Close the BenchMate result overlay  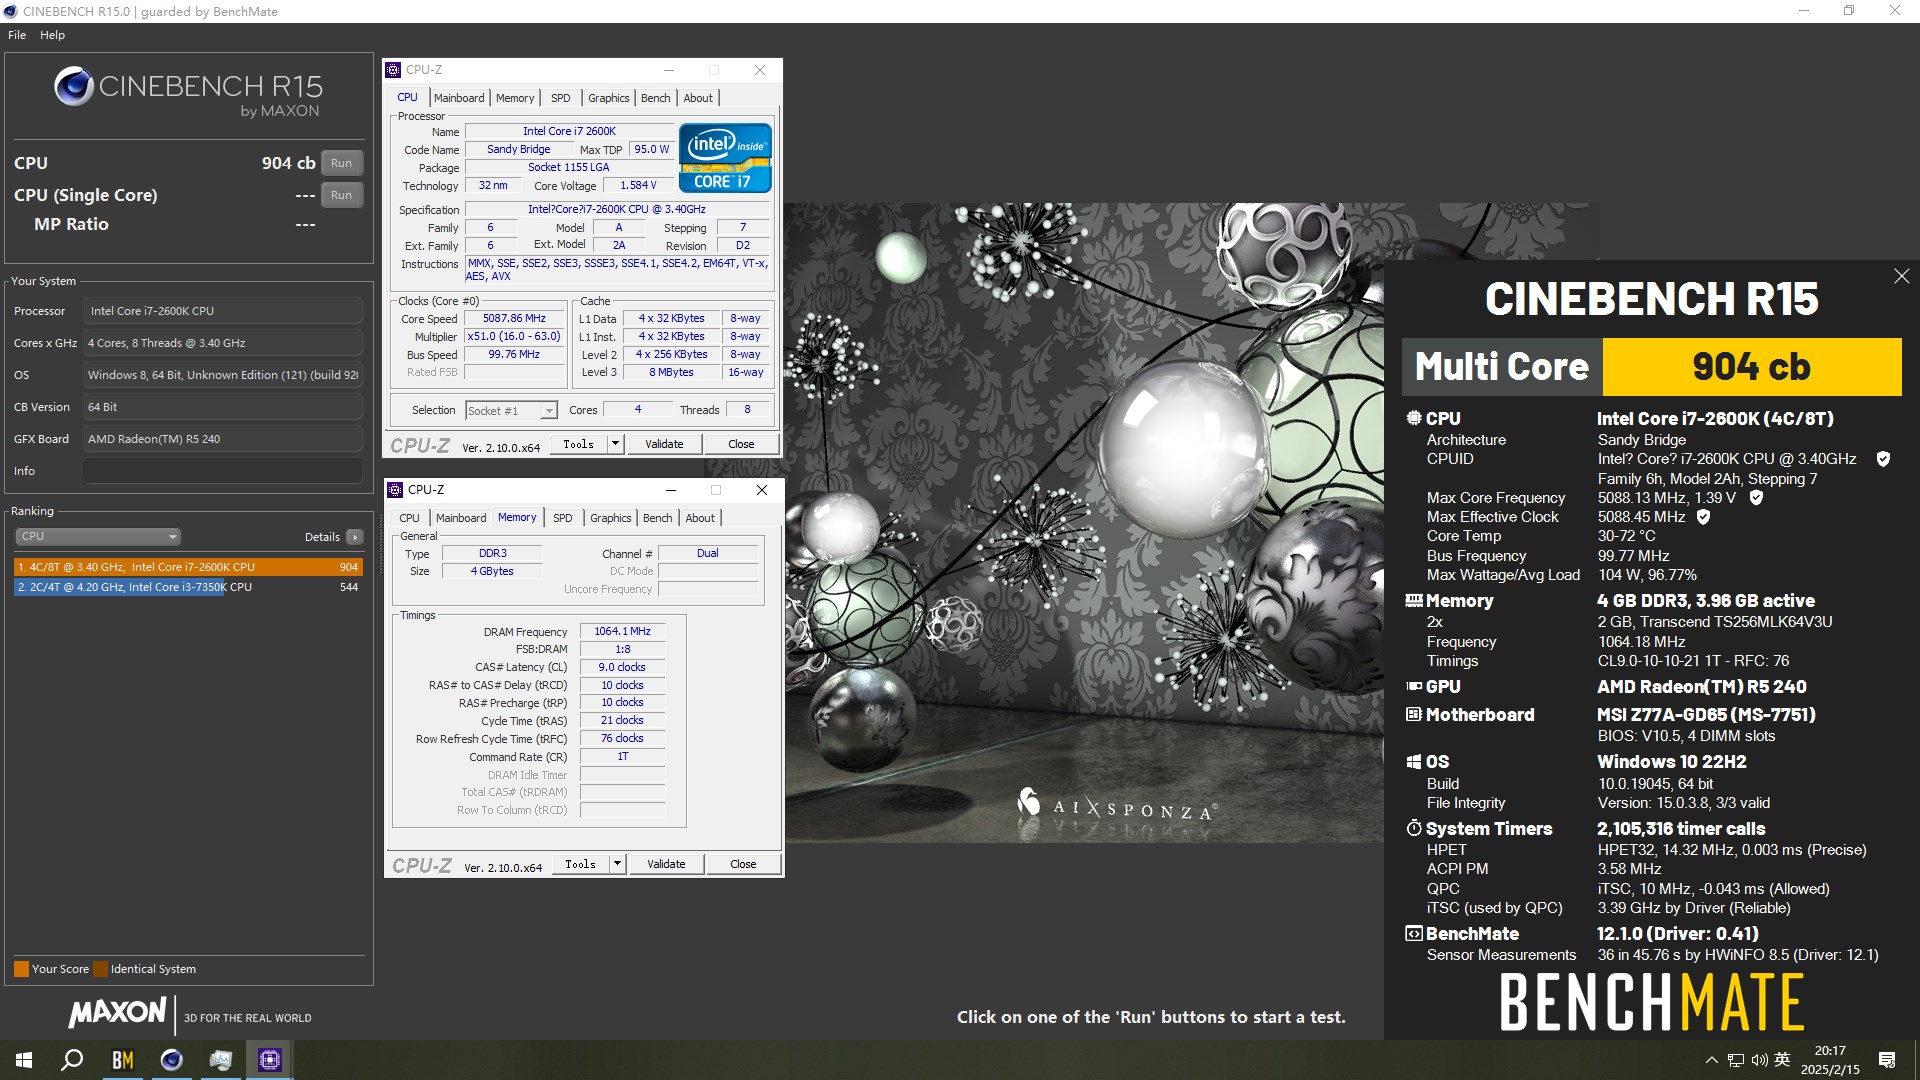[x=1901, y=276]
